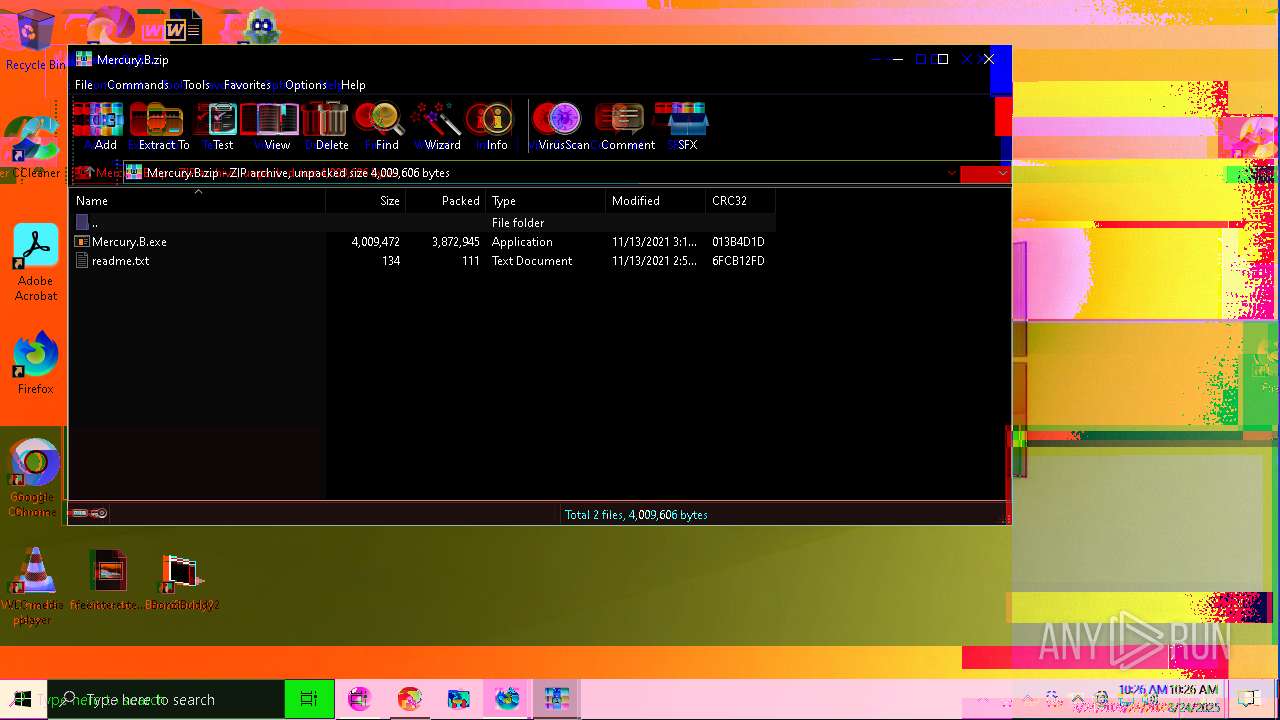Open the notification center icon
1280x720 pixels.
click(x=1248, y=699)
